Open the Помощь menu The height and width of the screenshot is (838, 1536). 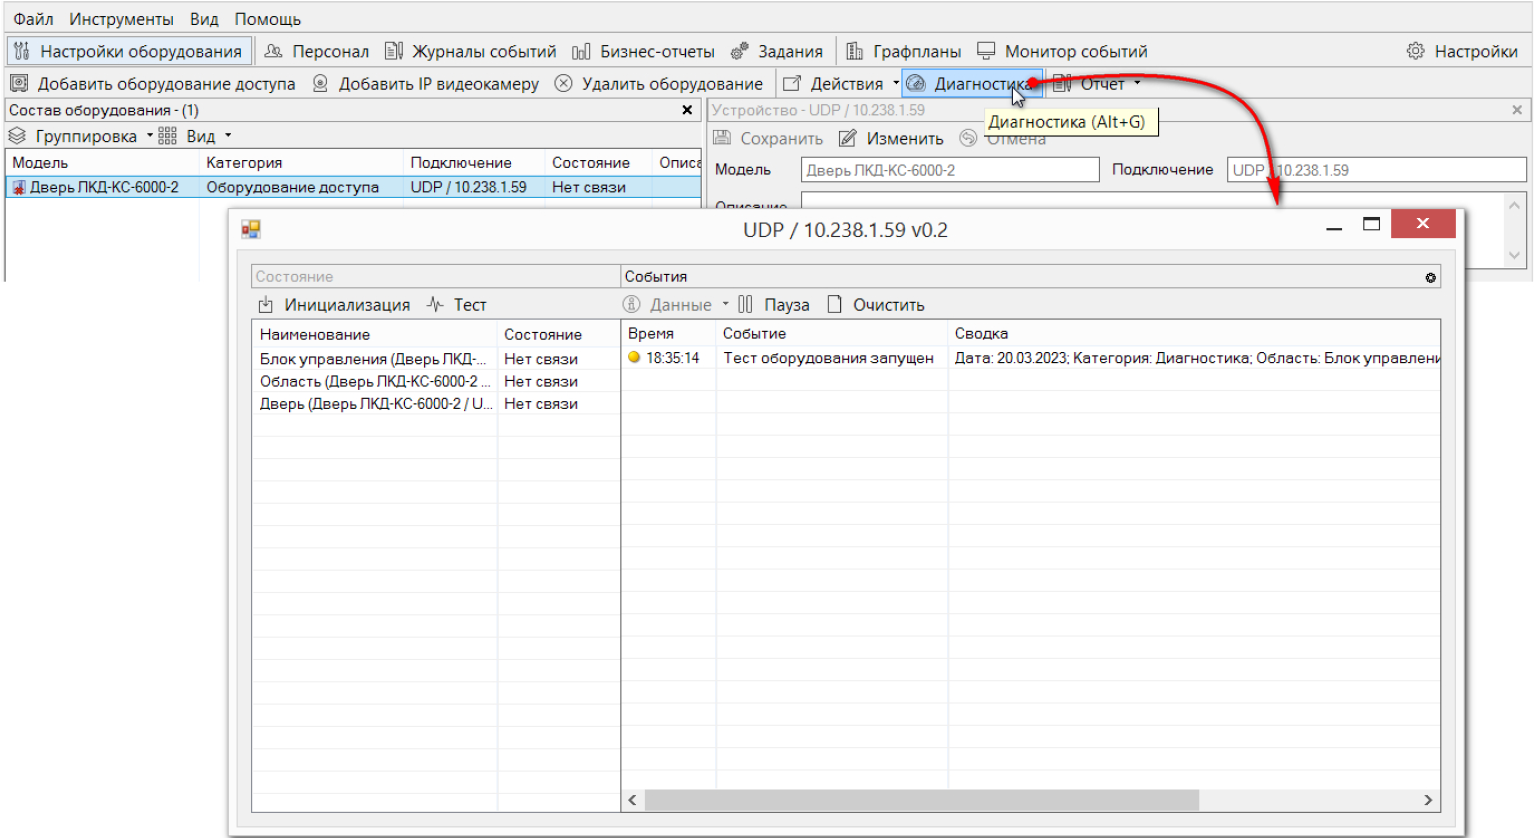click(267, 19)
